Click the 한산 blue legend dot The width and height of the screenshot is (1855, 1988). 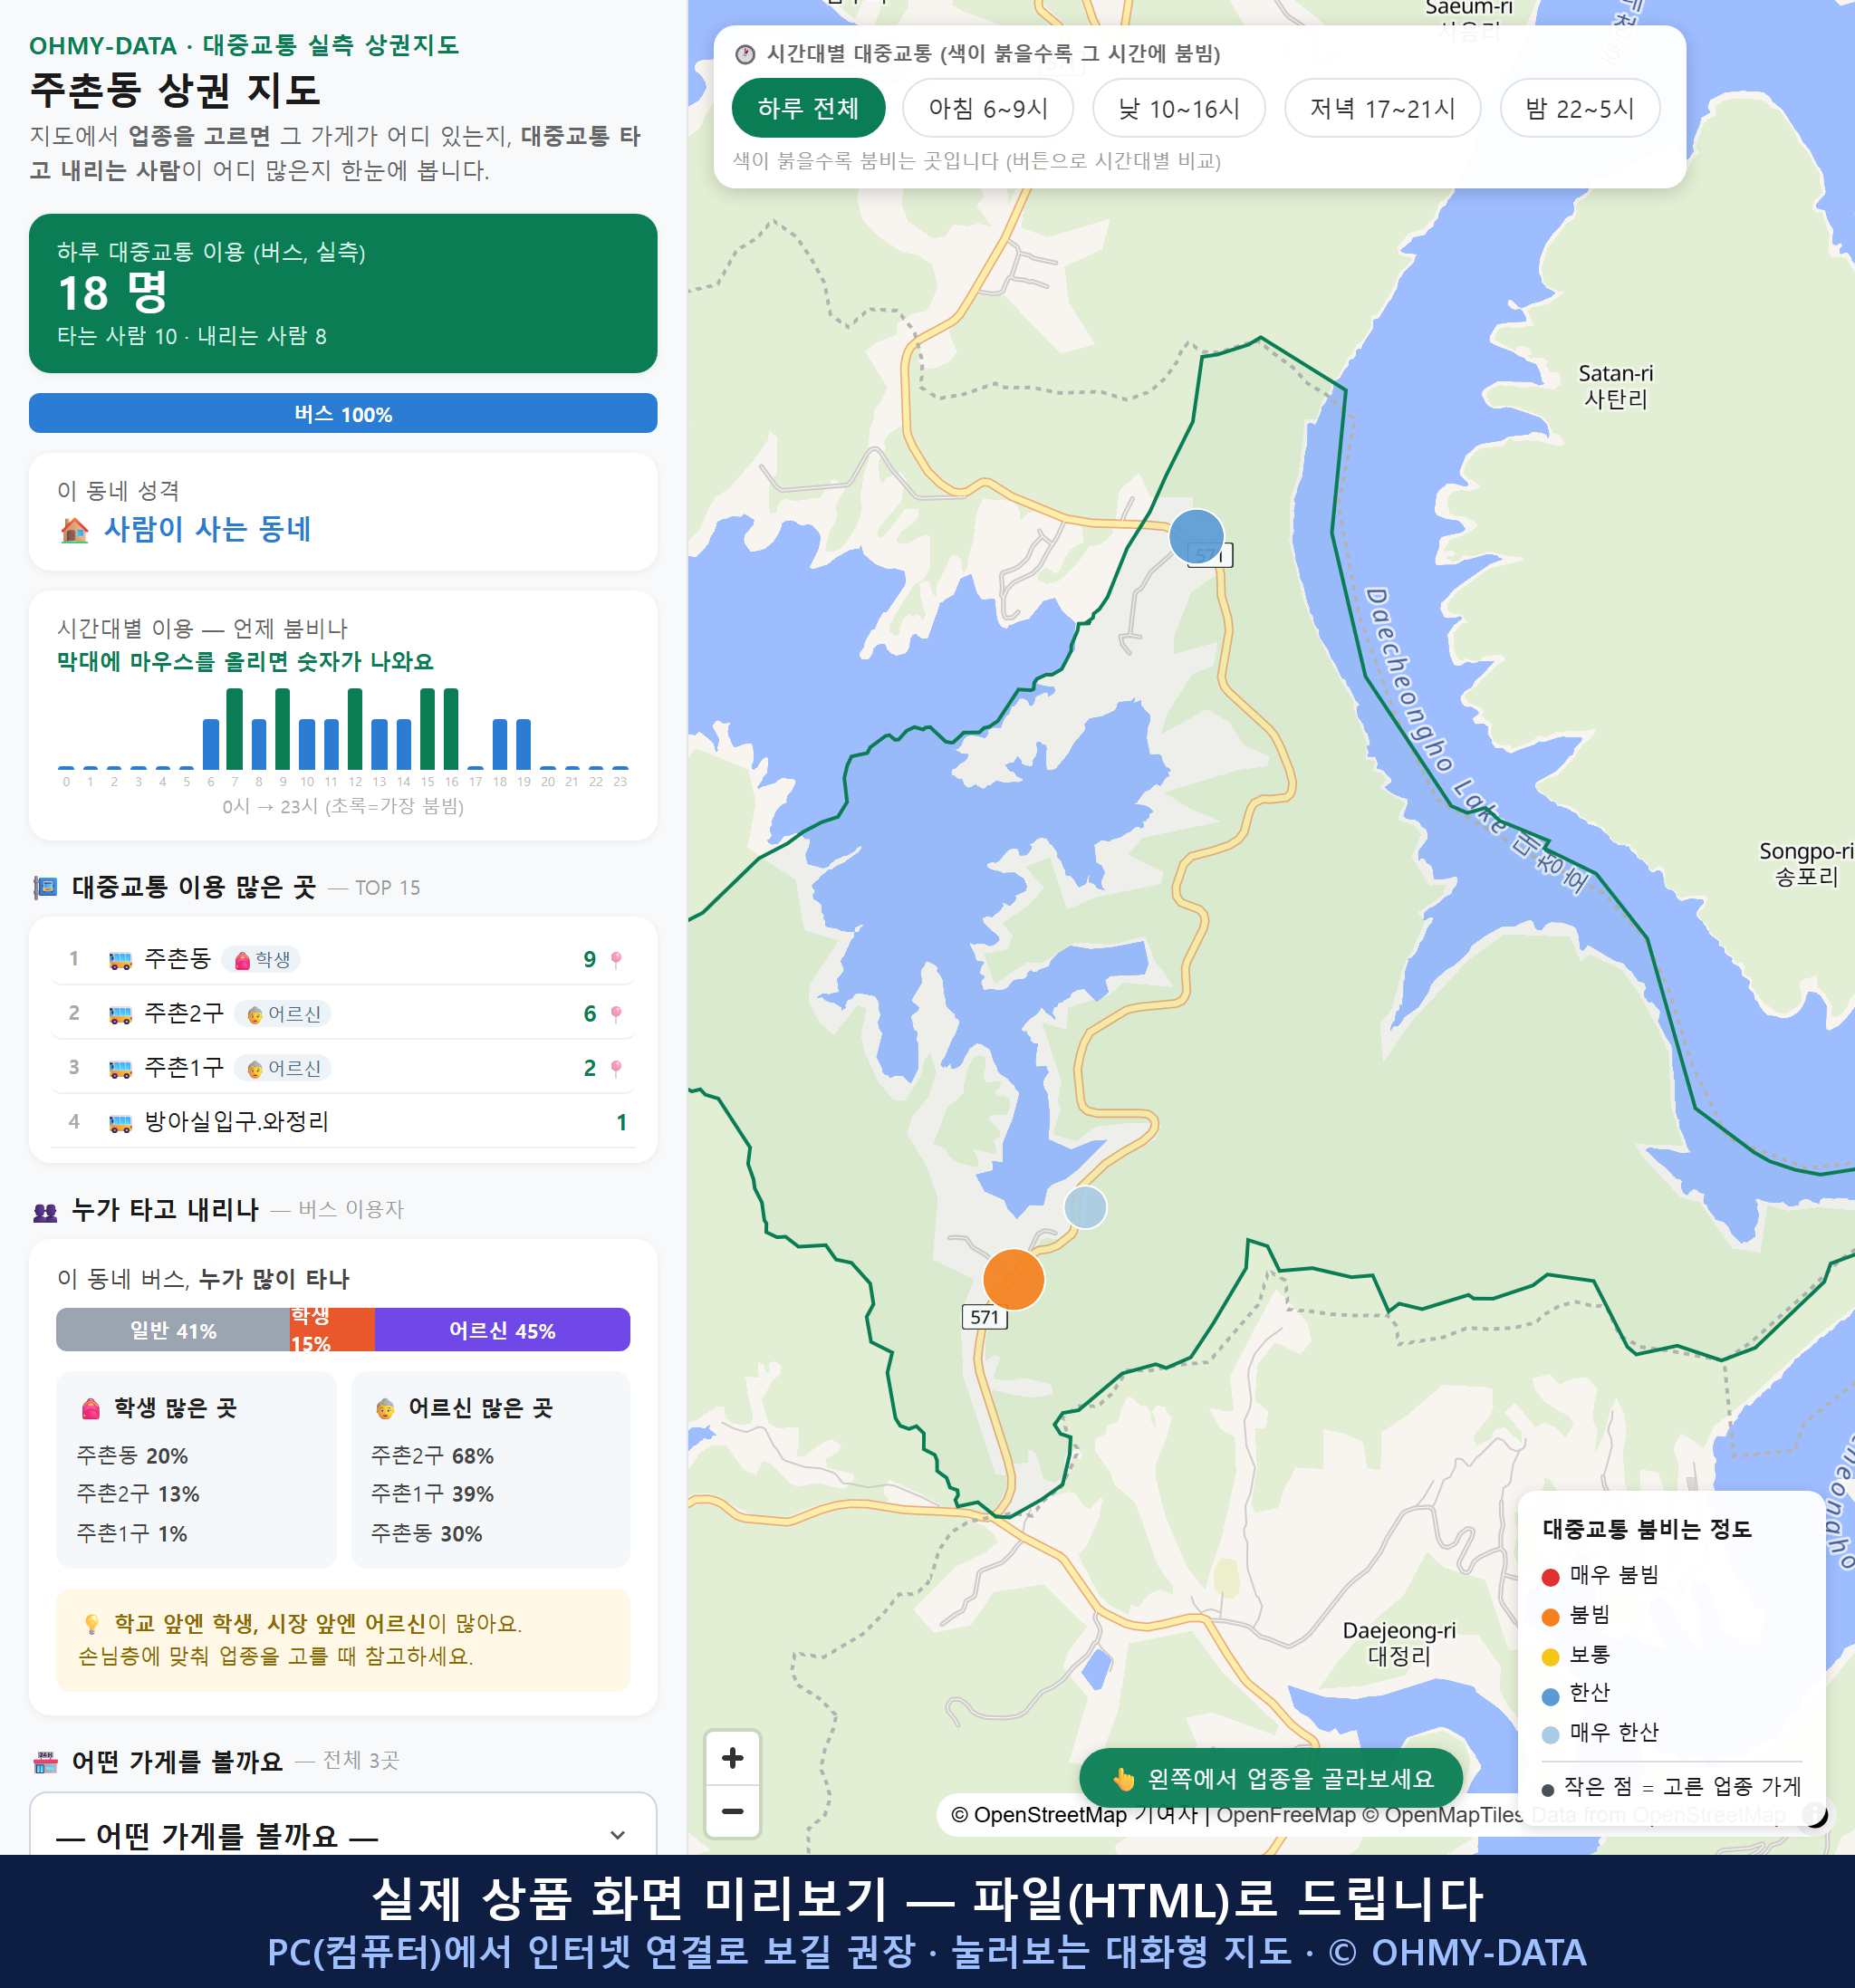coord(1550,1696)
